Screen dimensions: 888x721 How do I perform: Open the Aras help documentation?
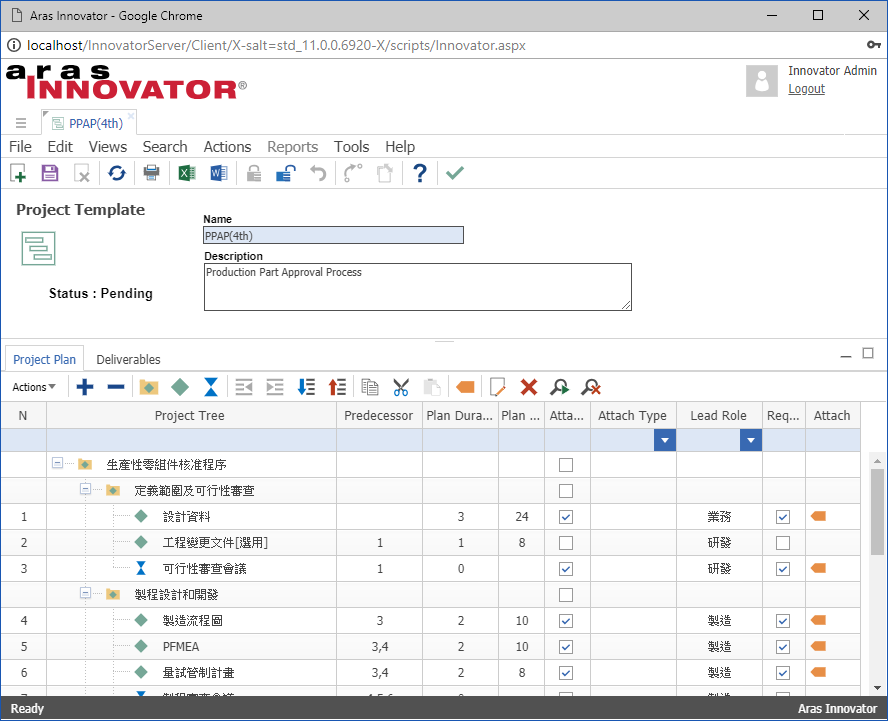pyautogui.click(x=419, y=172)
